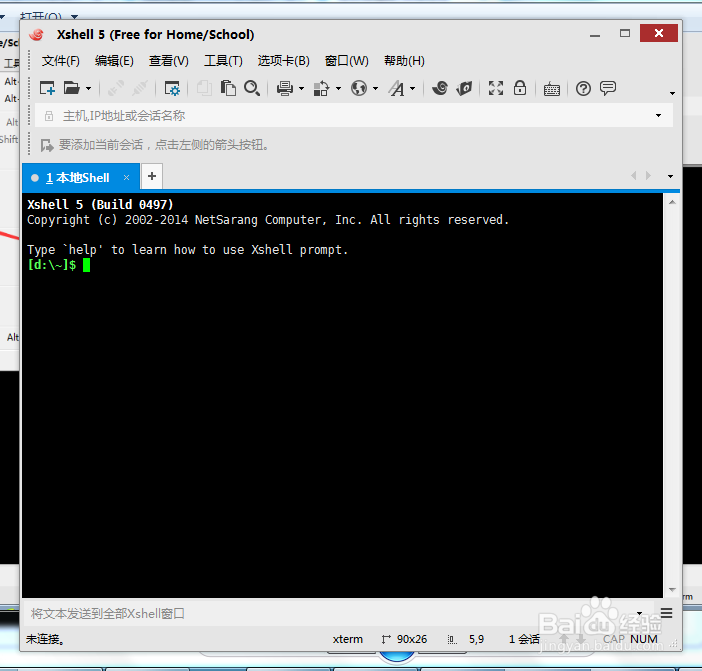Click the add current session arrow icon
The width and height of the screenshot is (702, 671).
[x=47, y=145]
